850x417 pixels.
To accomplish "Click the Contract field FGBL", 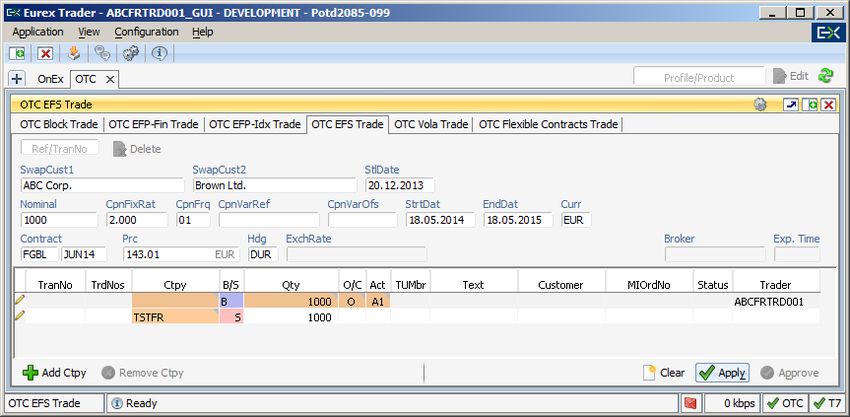I will coord(40,254).
